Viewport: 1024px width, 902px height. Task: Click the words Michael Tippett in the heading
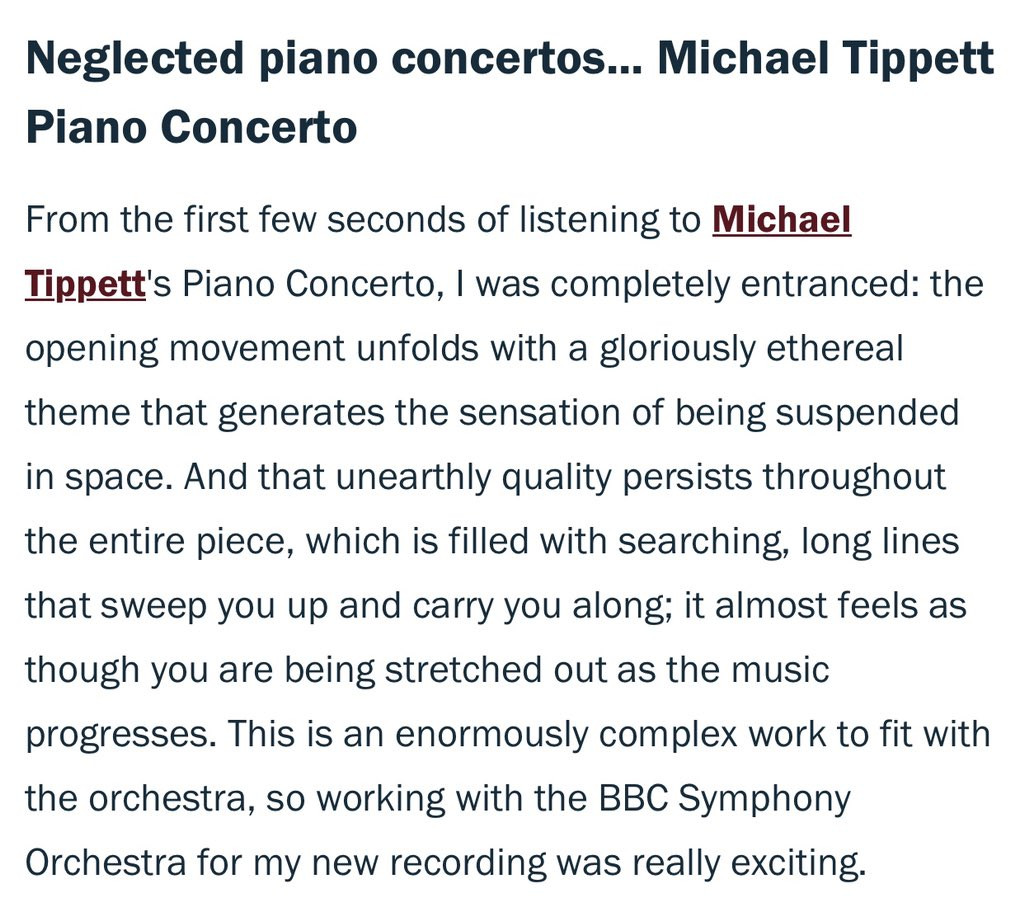(x=825, y=57)
